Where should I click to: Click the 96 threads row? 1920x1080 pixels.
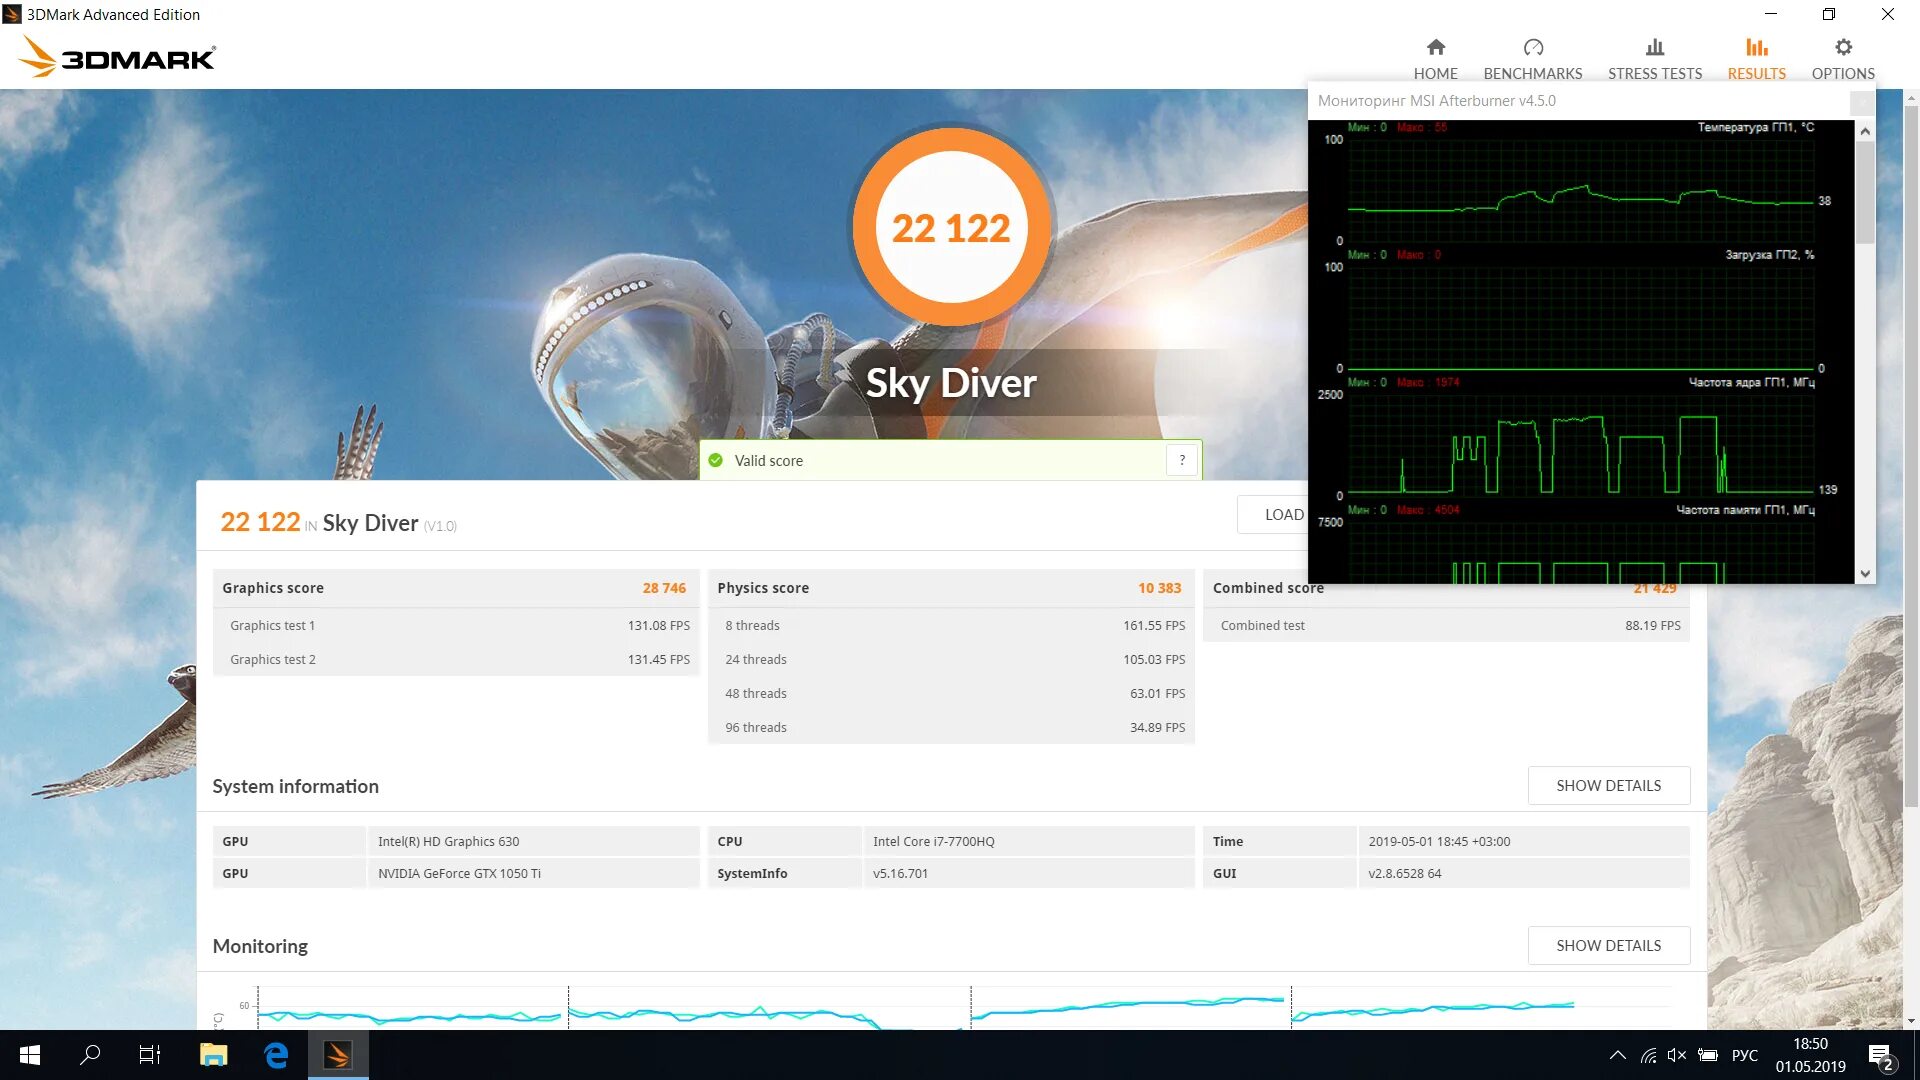pyautogui.click(x=951, y=727)
